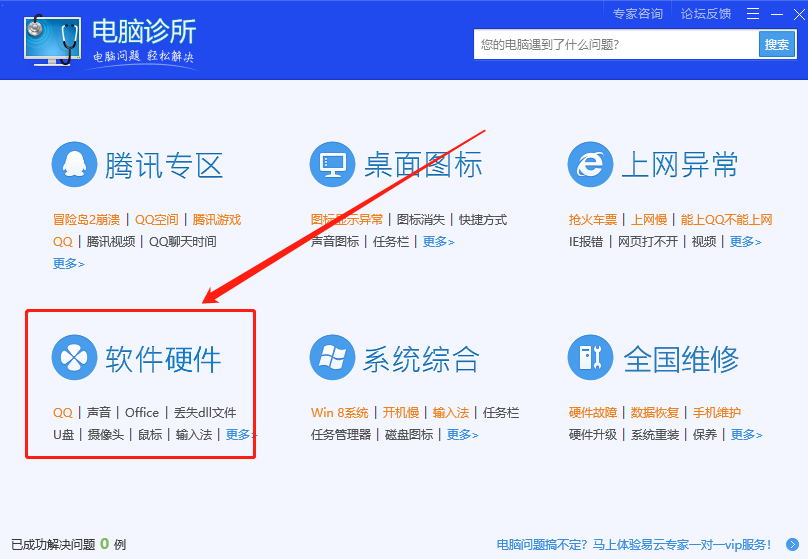The image size is (808, 559).
Task: Open the 抢火车票 link
Action: coord(593,219)
